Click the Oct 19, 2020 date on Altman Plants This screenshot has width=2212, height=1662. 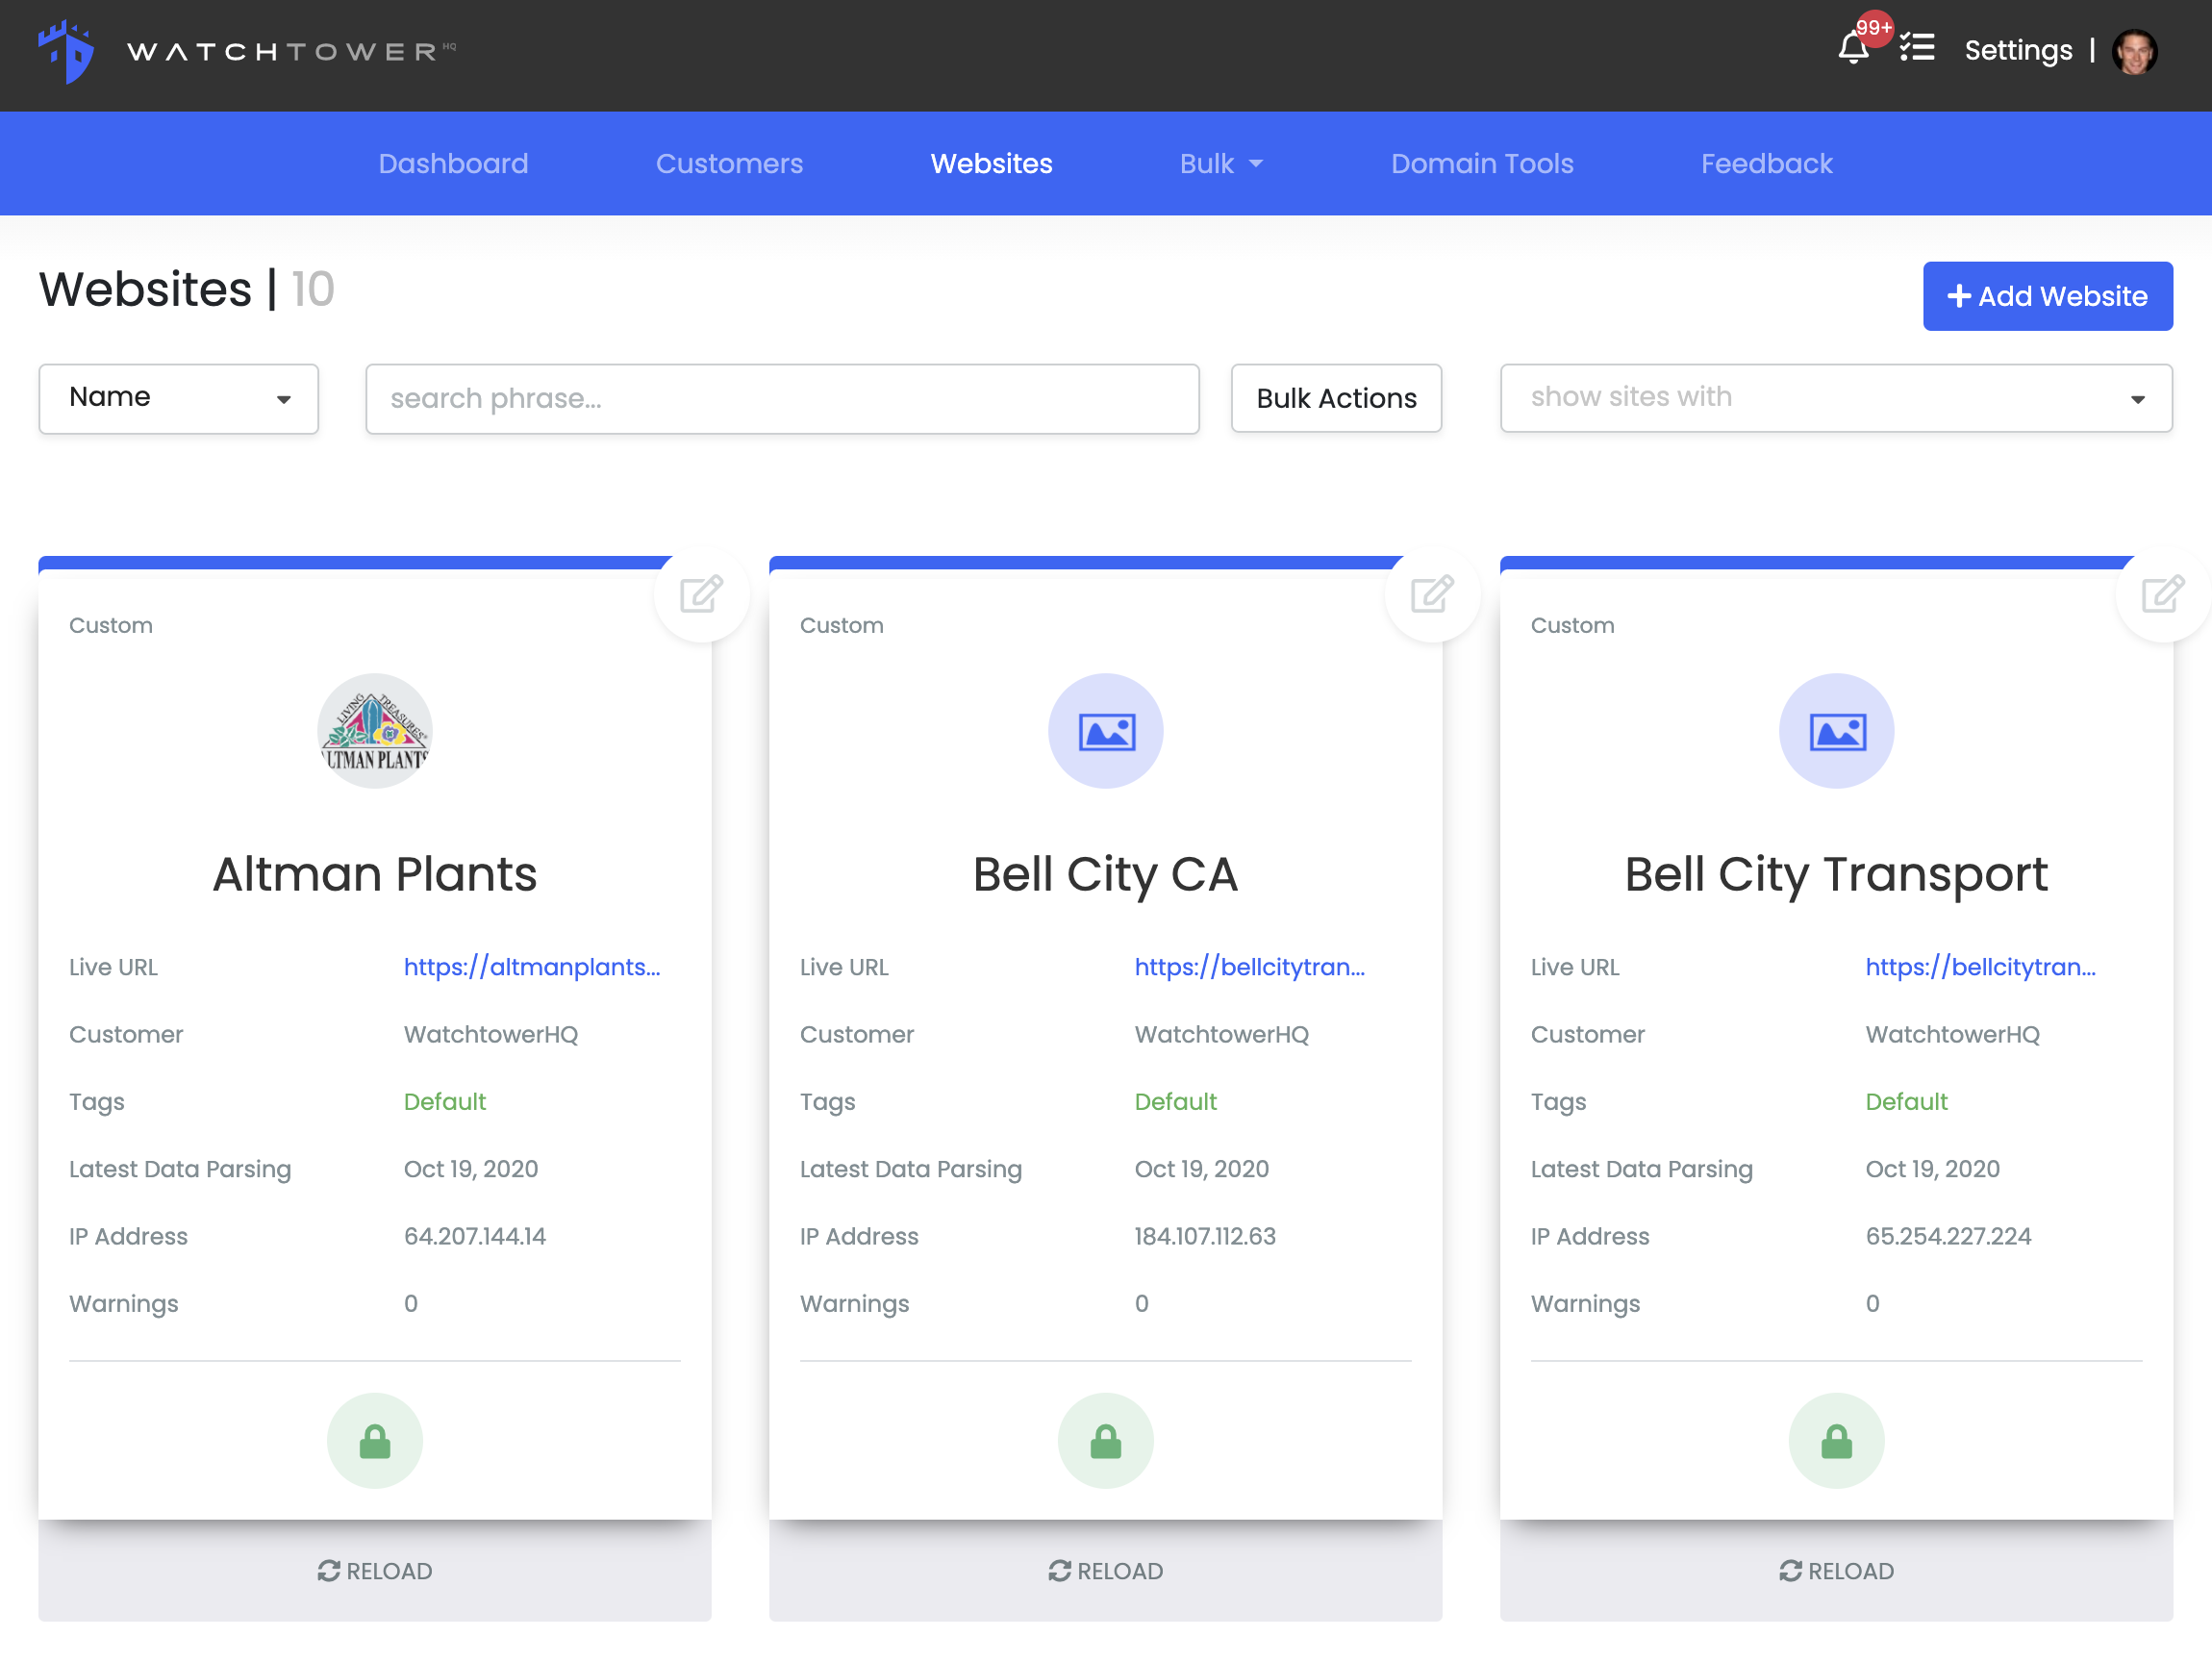pyautogui.click(x=471, y=1169)
